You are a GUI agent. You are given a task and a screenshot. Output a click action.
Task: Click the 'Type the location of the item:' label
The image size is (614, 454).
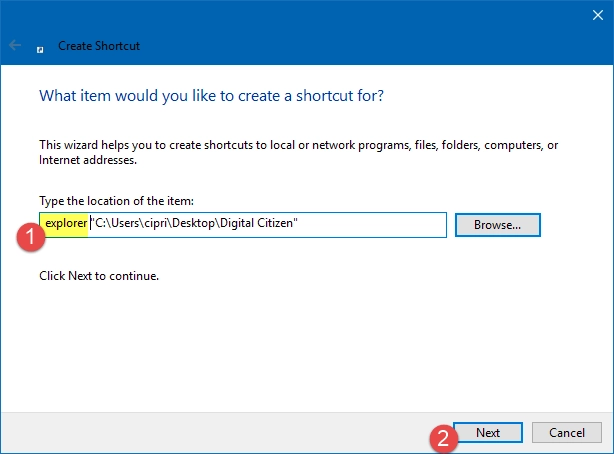[x=116, y=201]
